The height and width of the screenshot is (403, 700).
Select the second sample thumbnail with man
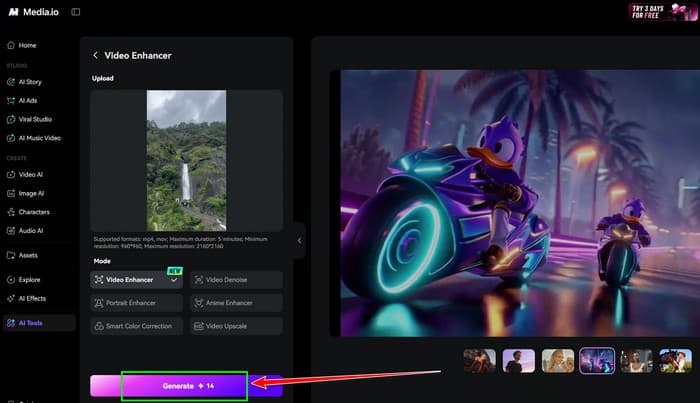click(x=519, y=361)
